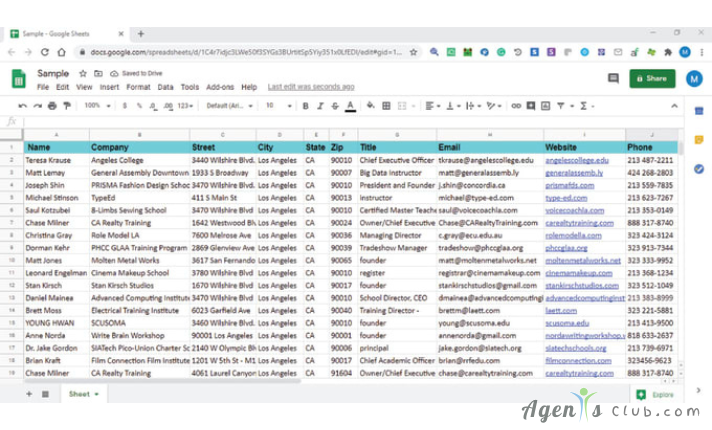Image resolution: width=712 pixels, height=430 pixels.
Task: Click Last edit was seconds ago link
Action: point(311,87)
